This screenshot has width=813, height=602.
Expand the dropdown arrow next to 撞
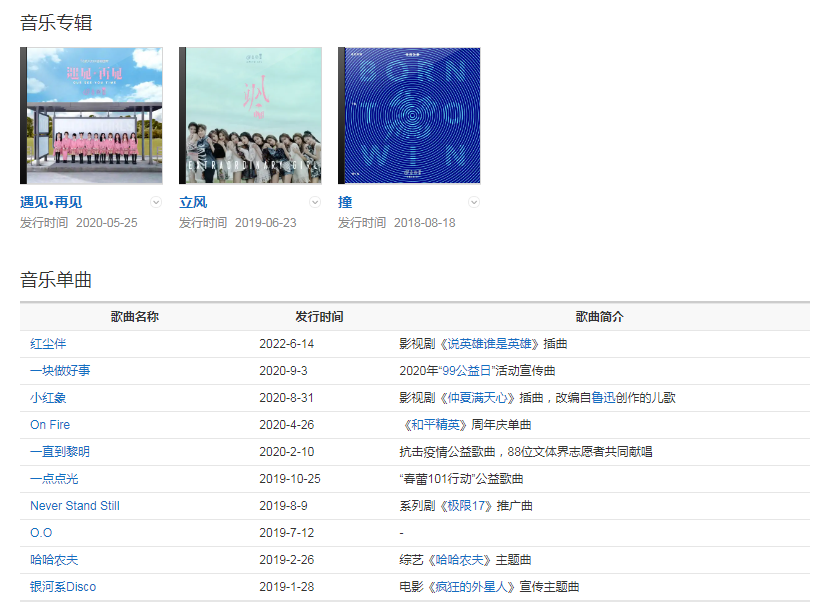pyautogui.click(x=474, y=202)
